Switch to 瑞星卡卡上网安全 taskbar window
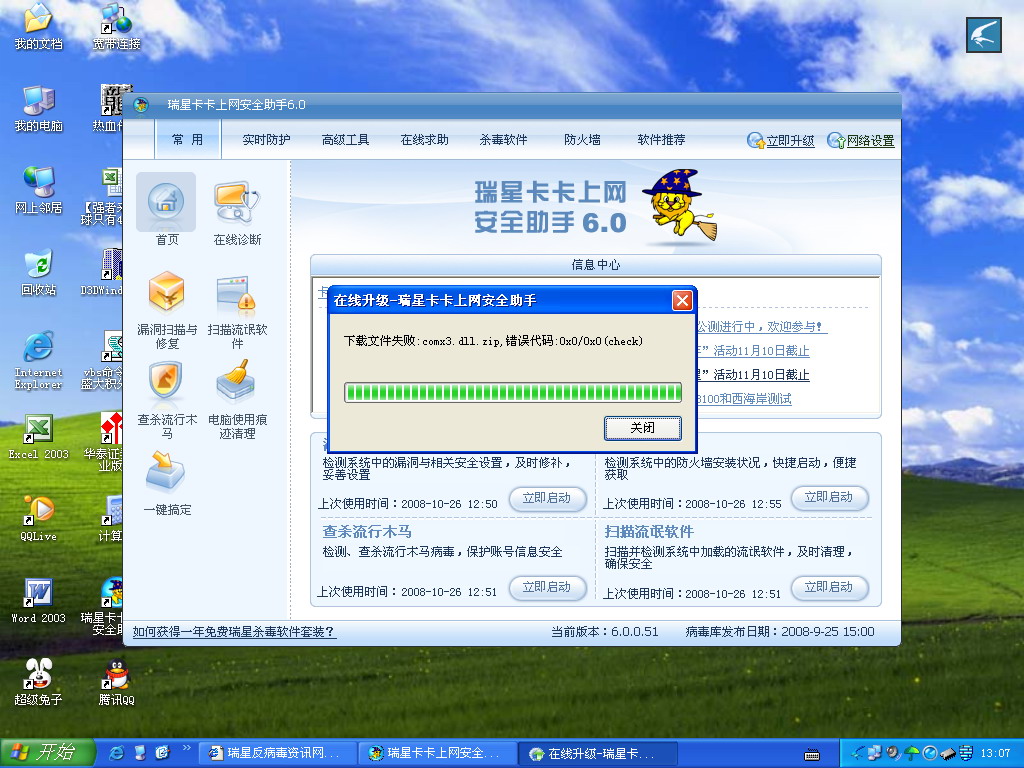1024x768 pixels. pos(438,754)
